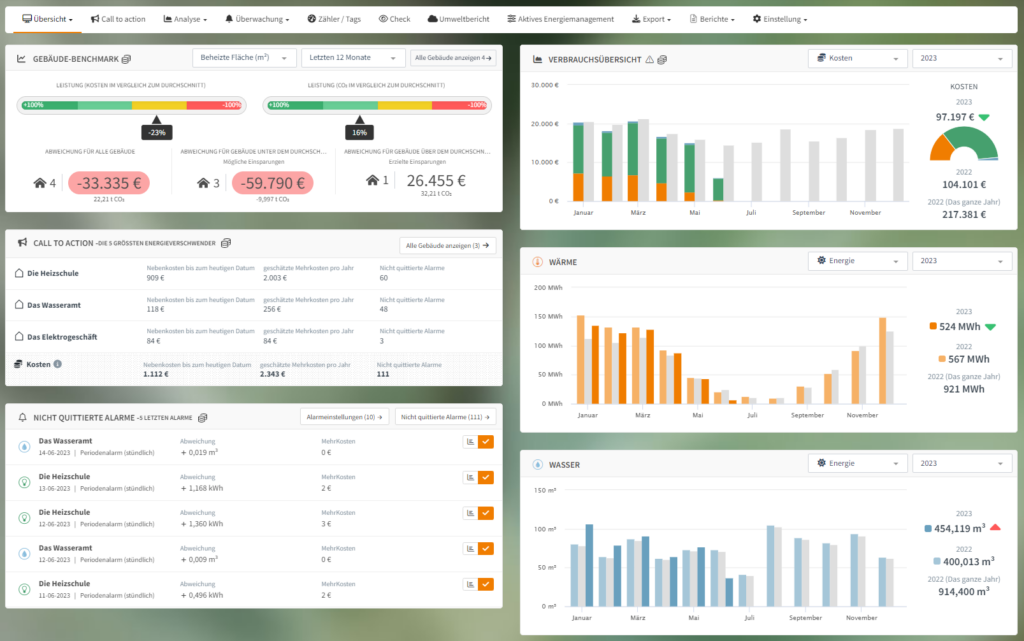This screenshot has width=1024, height=641.
Task: Open chart for Die Heizschule 12-06-2023 alarm
Action: (470, 513)
